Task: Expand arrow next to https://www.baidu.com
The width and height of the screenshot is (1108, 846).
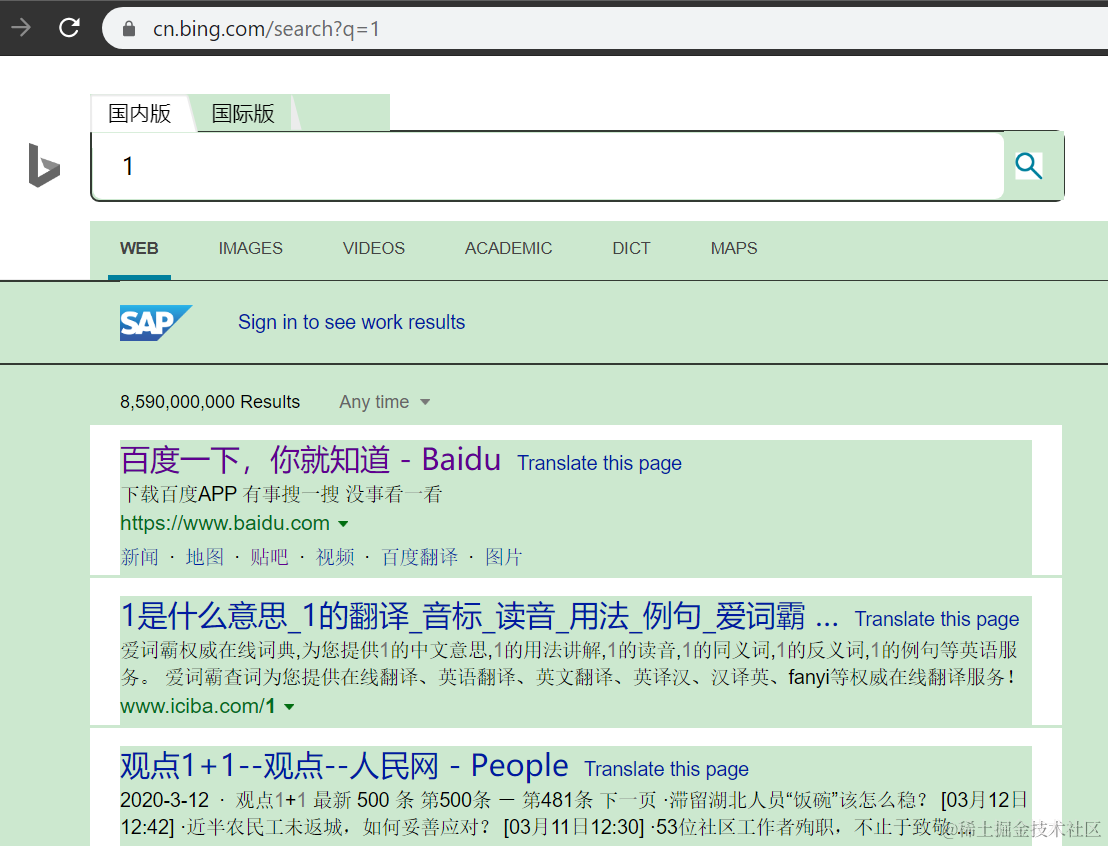Action: click(x=343, y=524)
